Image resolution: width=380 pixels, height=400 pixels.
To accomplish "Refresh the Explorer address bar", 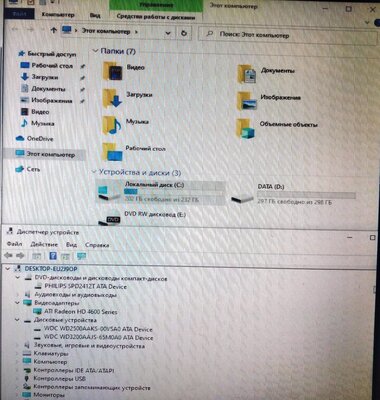I will [184, 33].
